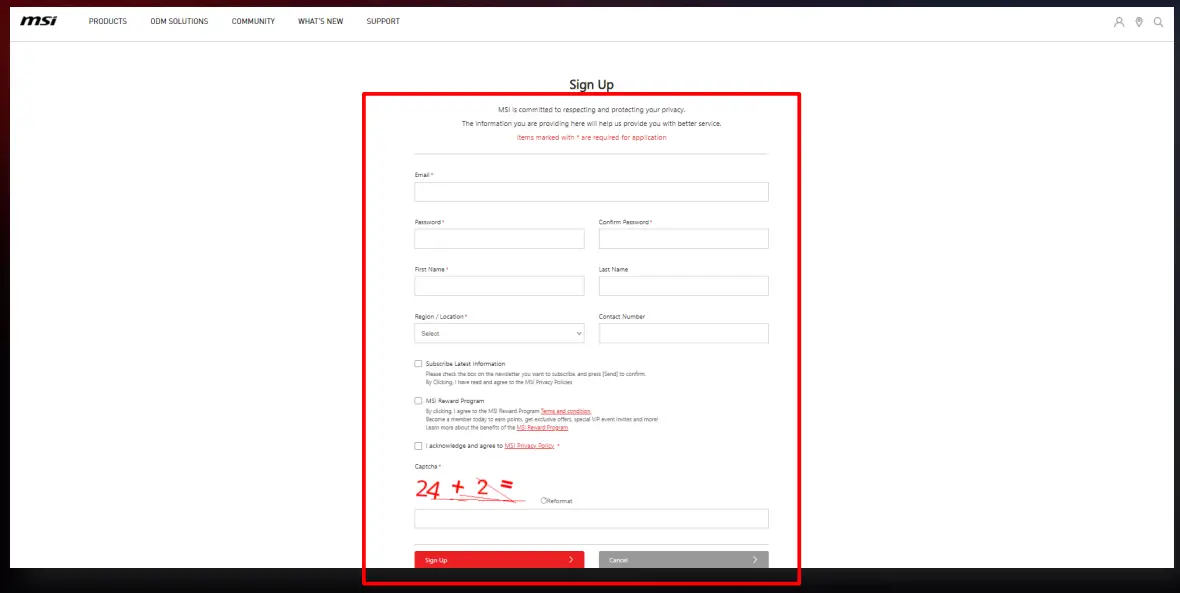Open the ODM SOLUTIONS menu
The image size is (1180, 593).
[179, 21]
